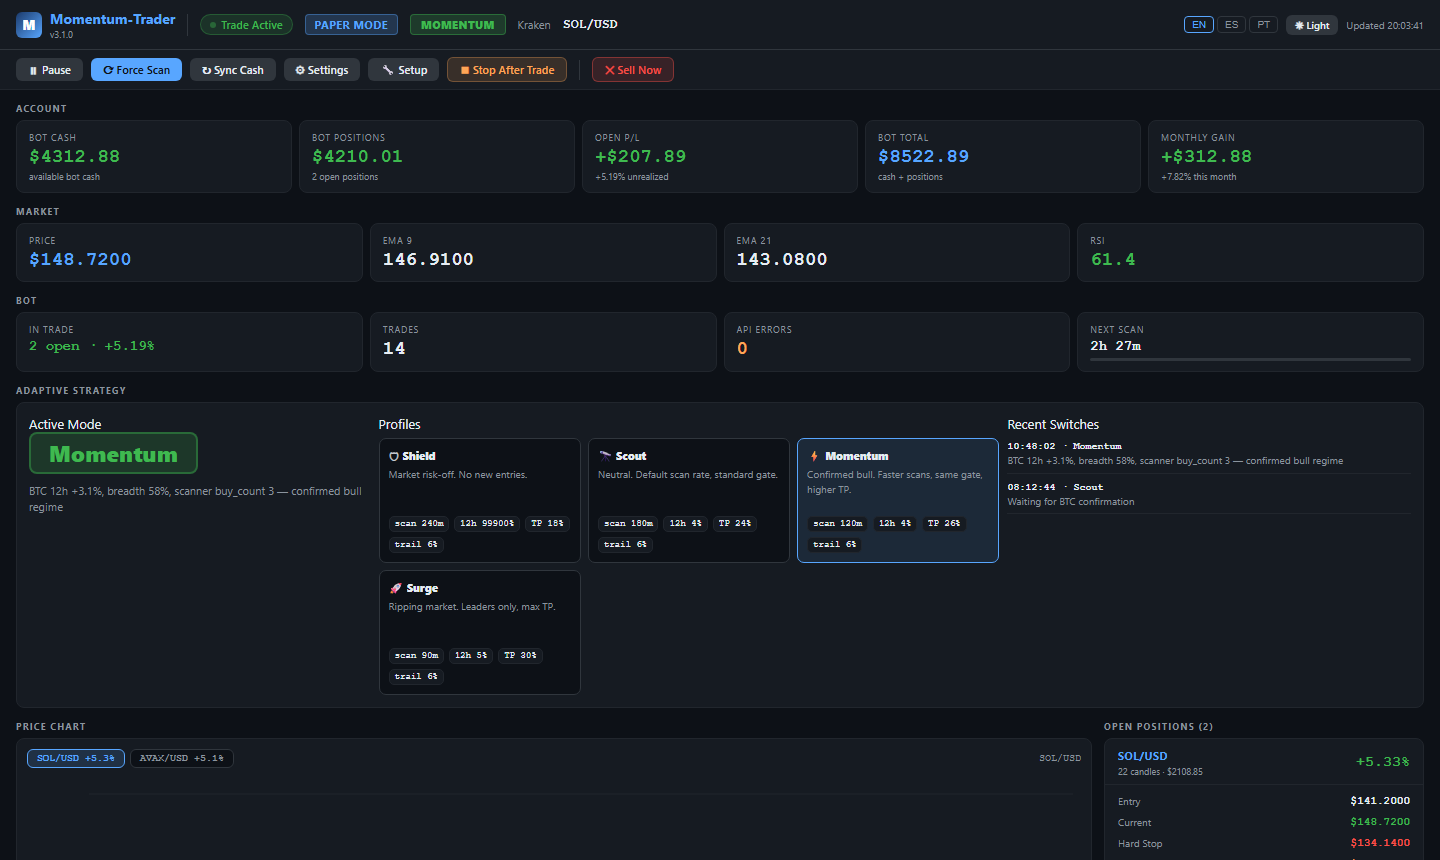Image resolution: width=1440 pixels, height=860 pixels.
Task: Click the Momentum 'scan 120m' chip
Action: click(838, 523)
